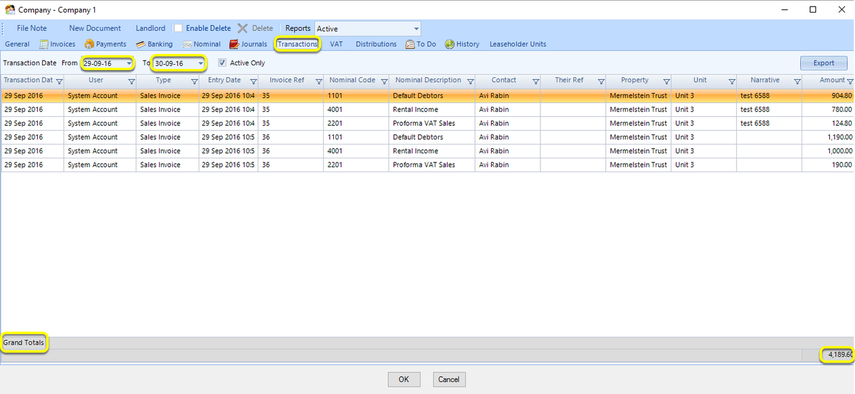Click the Delete X icon

pyautogui.click(x=243, y=28)
